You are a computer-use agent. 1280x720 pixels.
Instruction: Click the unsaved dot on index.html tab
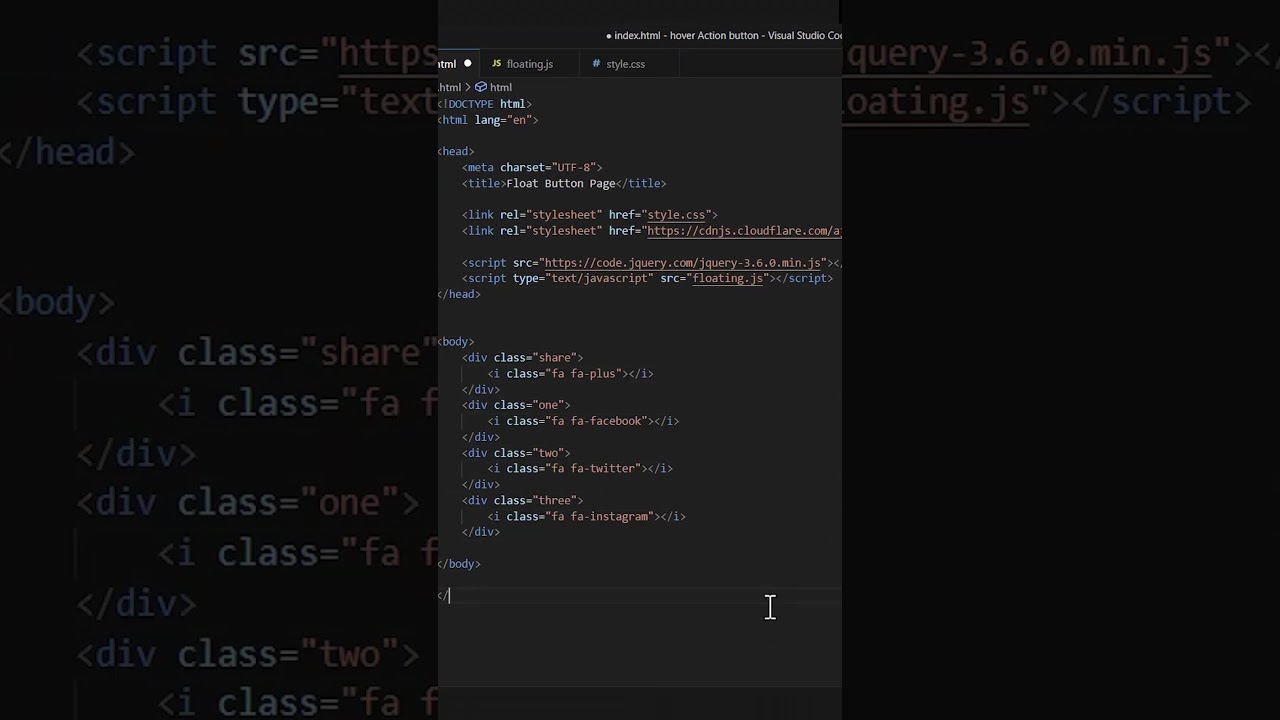tap(467, 64)
